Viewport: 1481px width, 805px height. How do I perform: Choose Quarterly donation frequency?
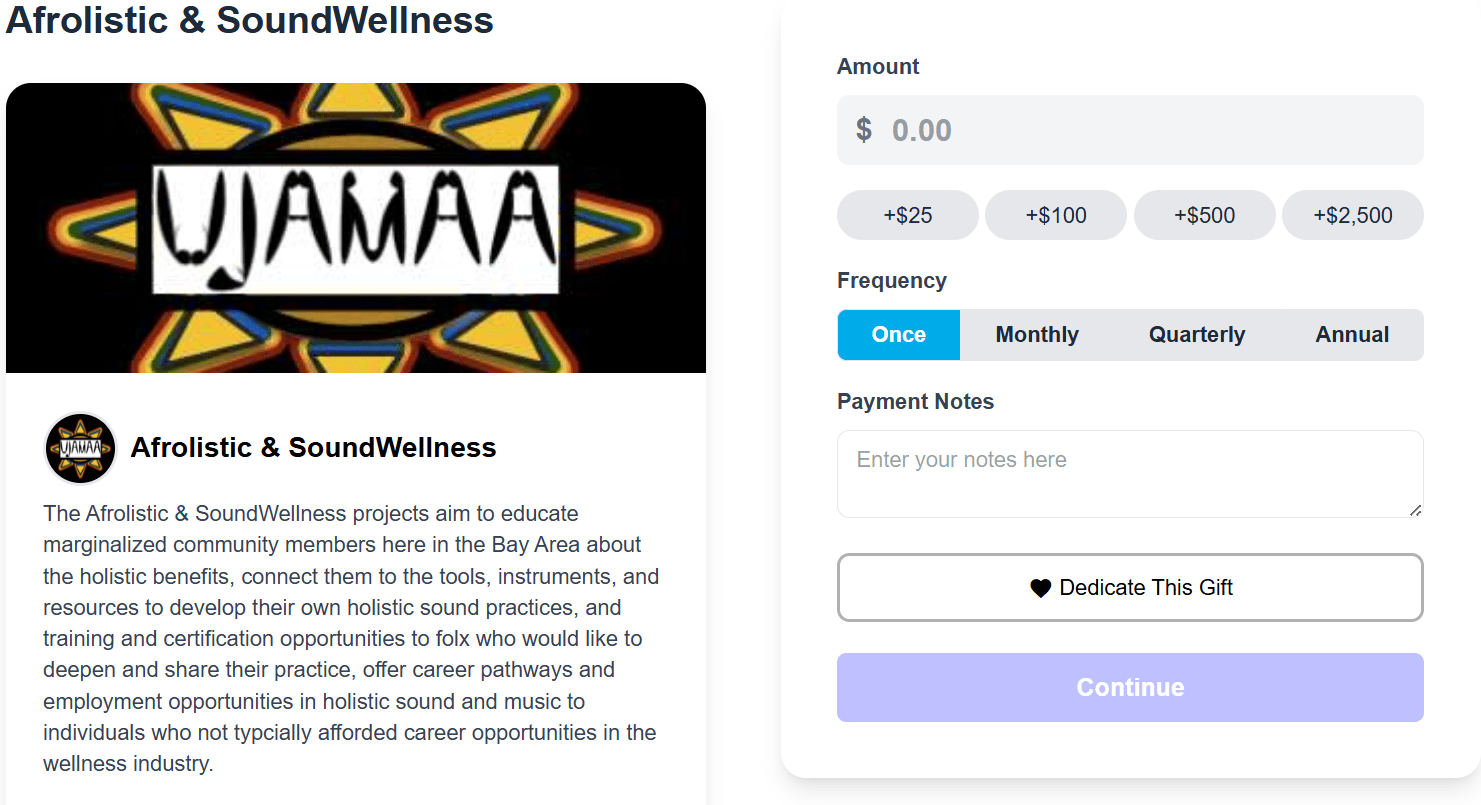click(1196, 335)
